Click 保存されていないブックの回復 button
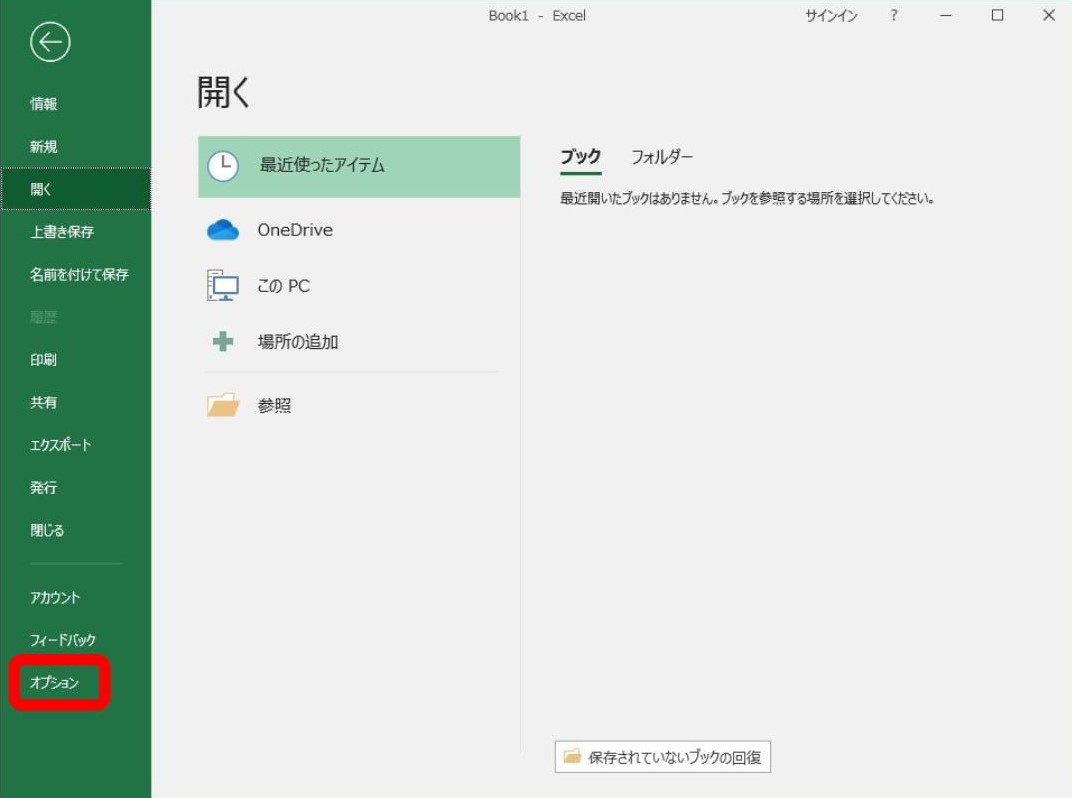Image resolution: width=1072 pixels, height=798 pixels. (662, 757)
